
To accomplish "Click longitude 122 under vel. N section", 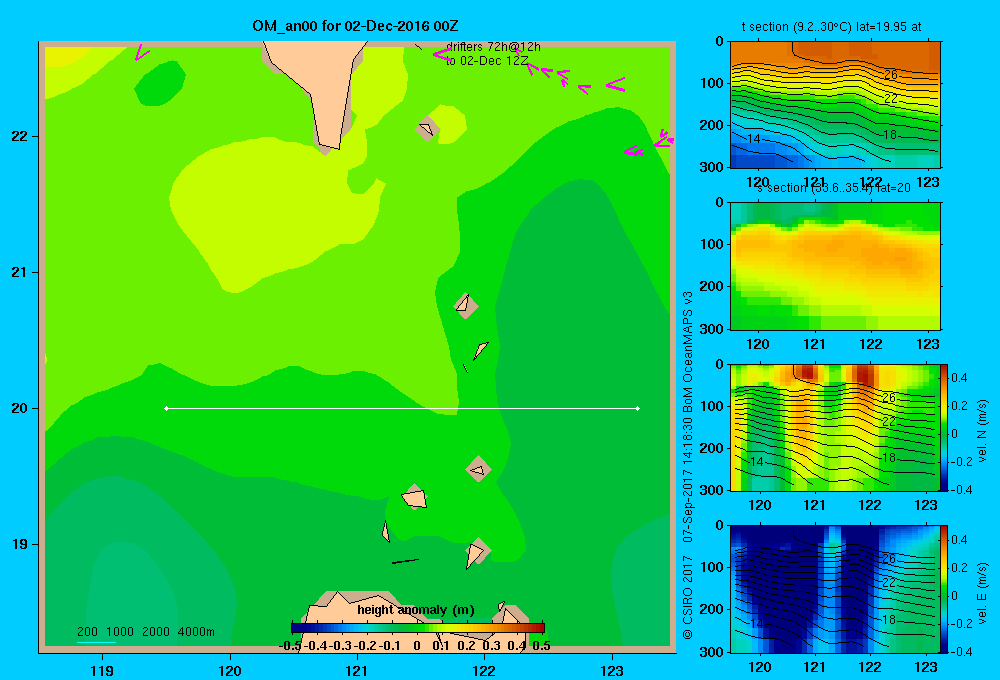I will coord(870,505).
